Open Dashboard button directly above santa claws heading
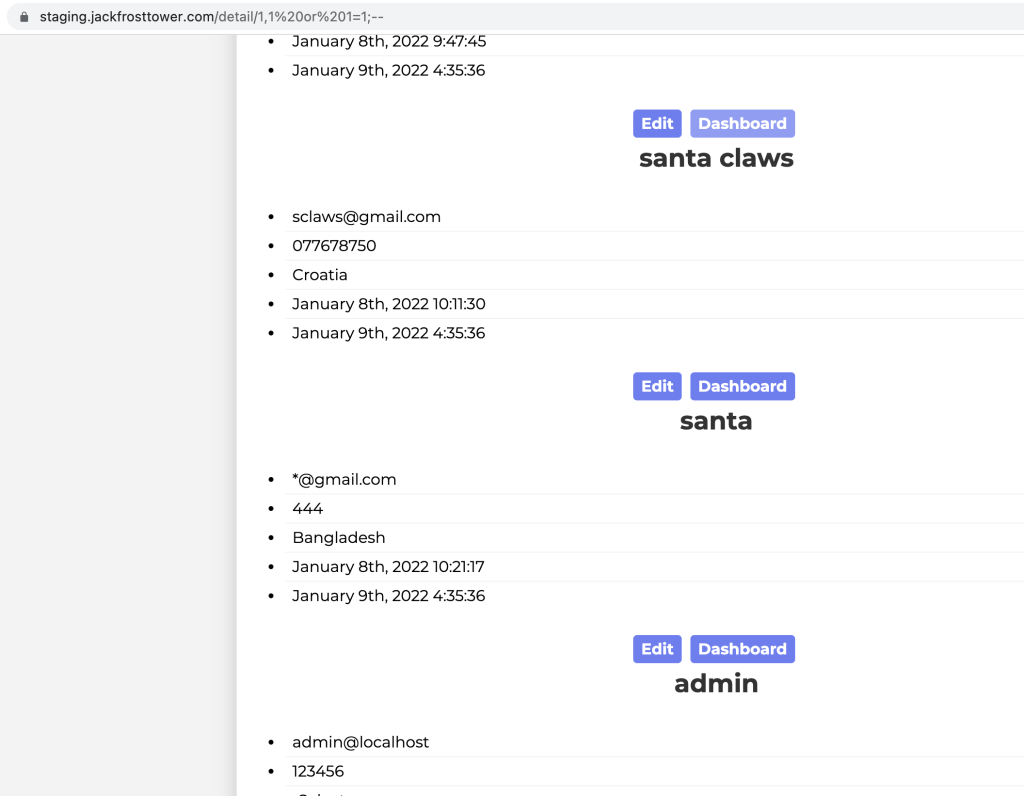Viewport: 1024px width, 796px height. [x=742, y=124]
